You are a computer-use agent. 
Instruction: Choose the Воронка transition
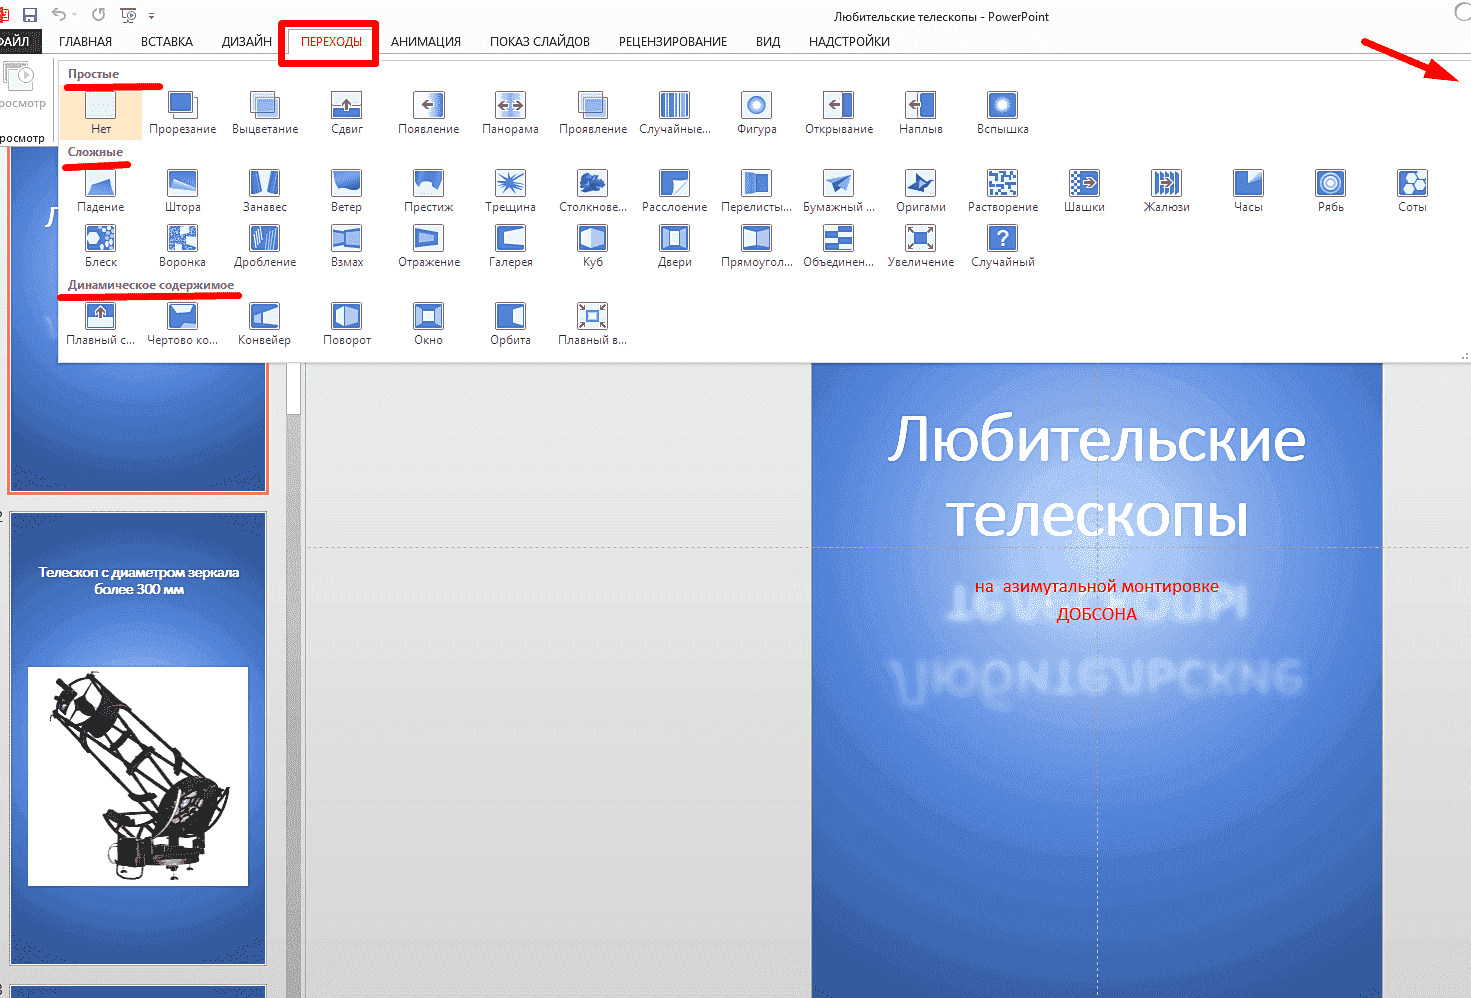182,245
